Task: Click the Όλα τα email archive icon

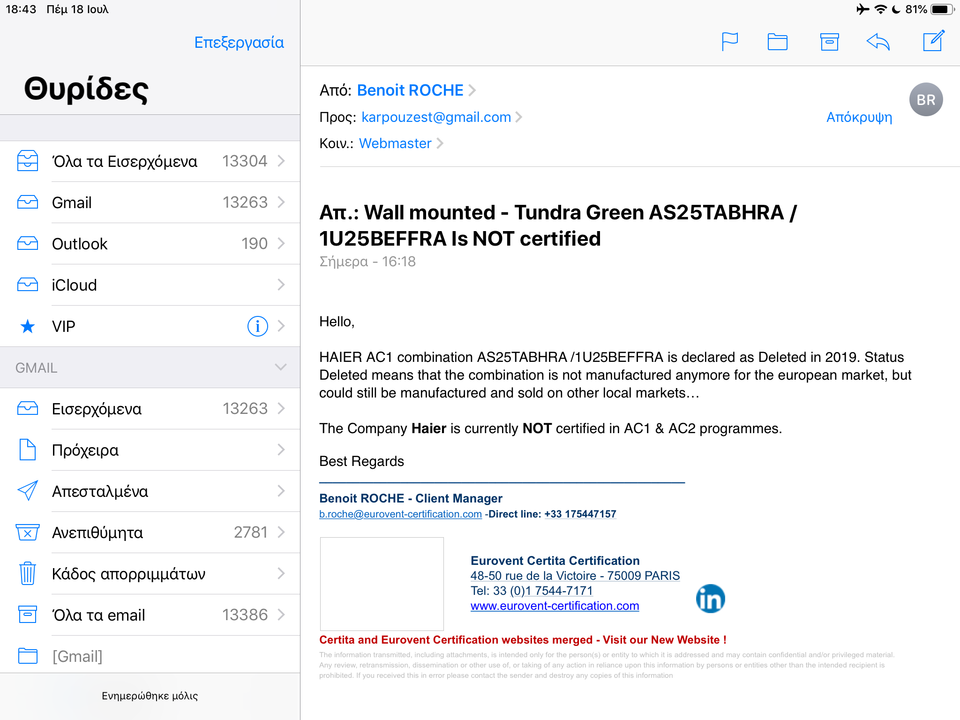Action: tap(28, 614)
